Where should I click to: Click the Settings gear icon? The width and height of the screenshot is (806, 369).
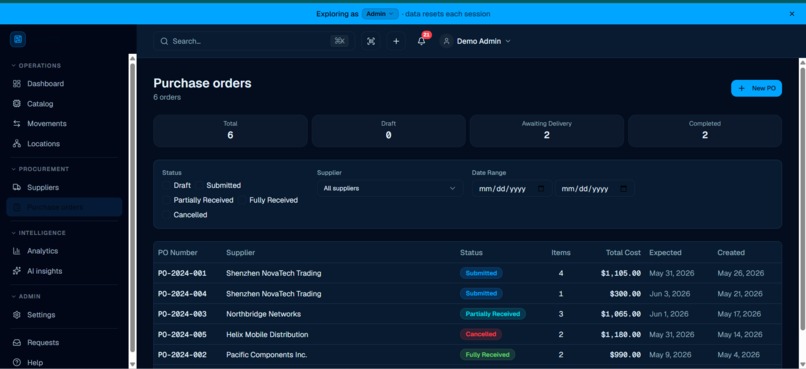click(x=17, y=315)
